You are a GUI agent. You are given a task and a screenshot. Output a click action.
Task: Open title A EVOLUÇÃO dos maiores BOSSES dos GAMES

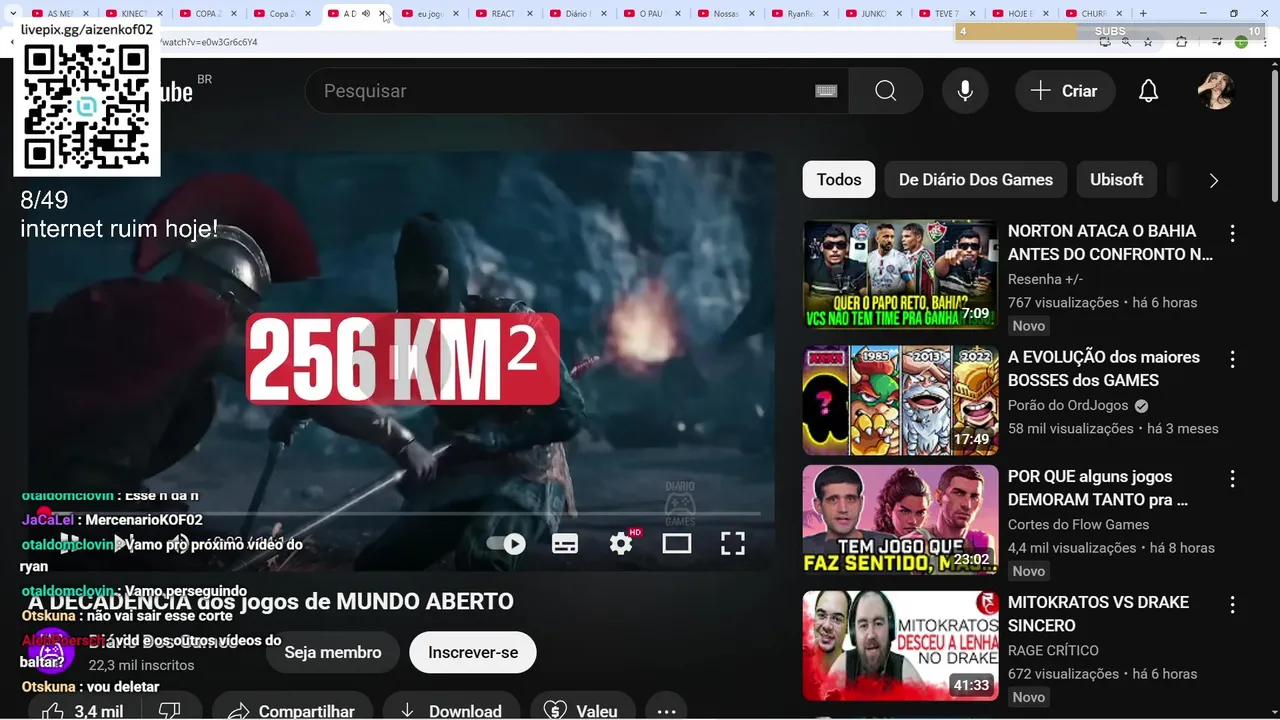(x=1104, y=368)
